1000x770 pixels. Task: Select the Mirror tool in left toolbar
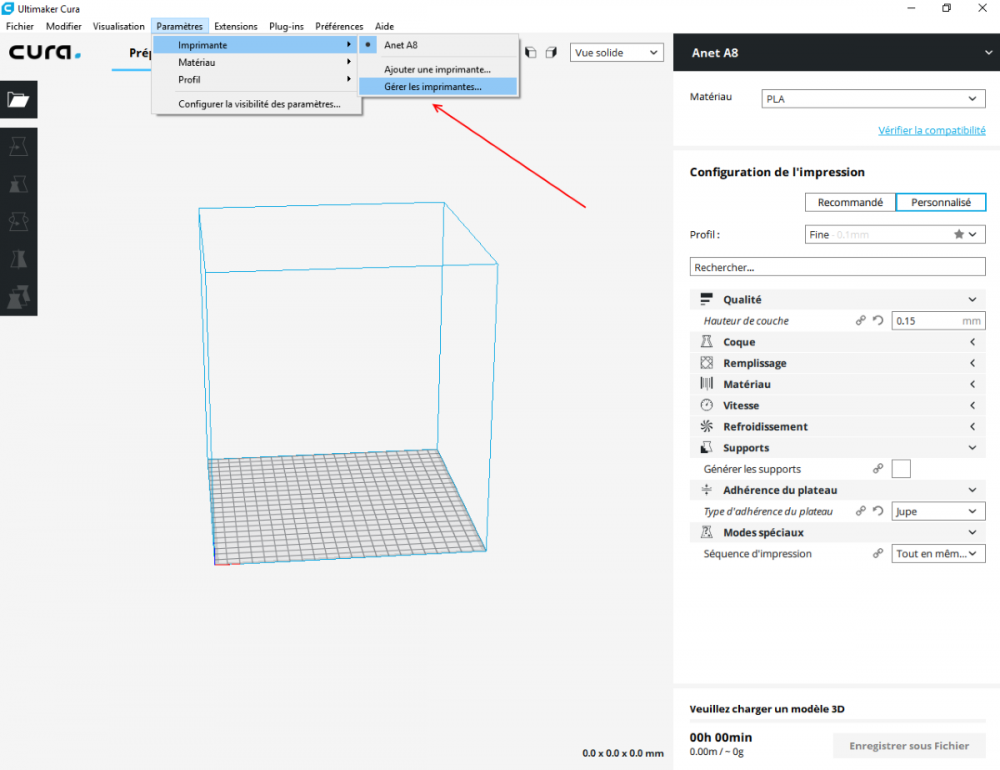coord(18,260)
